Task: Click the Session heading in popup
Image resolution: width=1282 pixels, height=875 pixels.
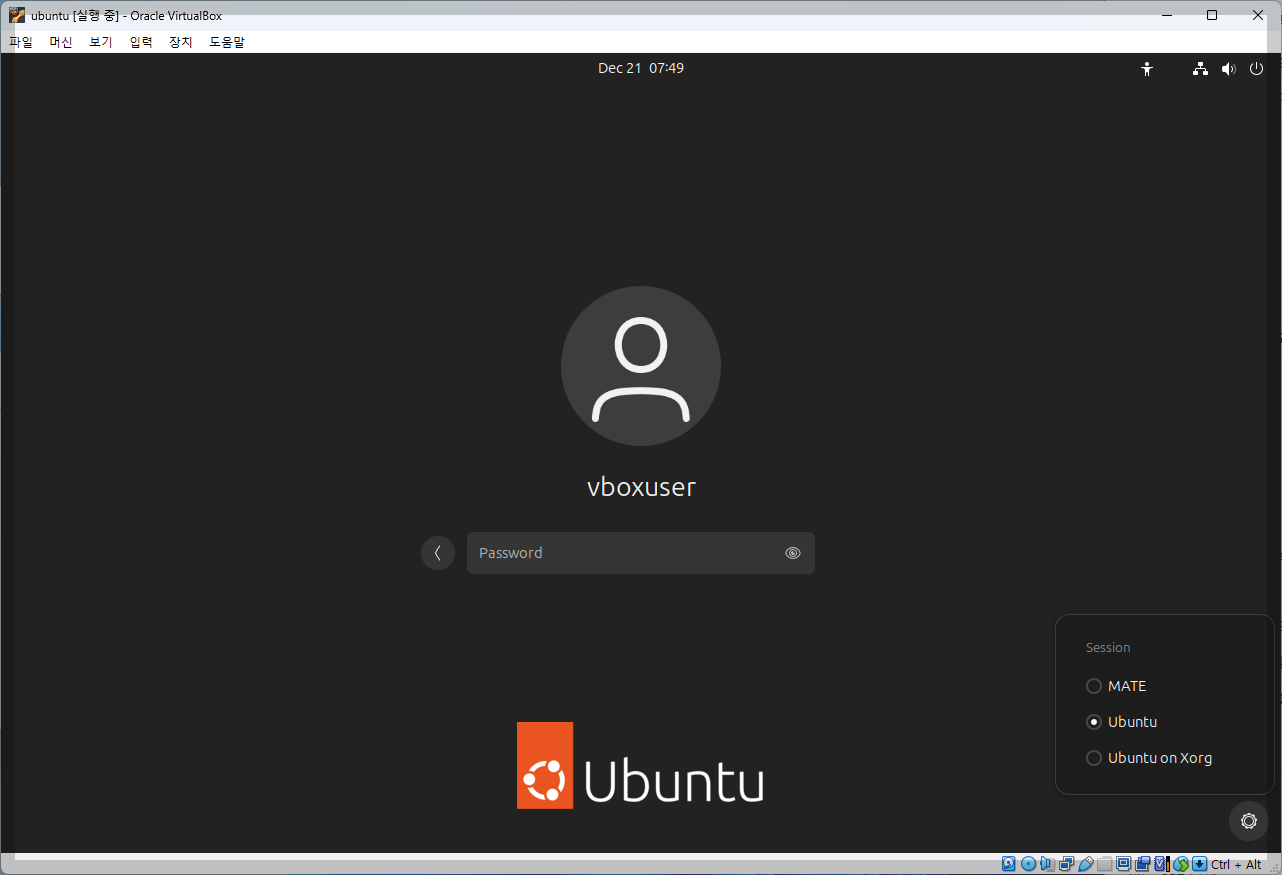Action: click(x=1108, y=648)
